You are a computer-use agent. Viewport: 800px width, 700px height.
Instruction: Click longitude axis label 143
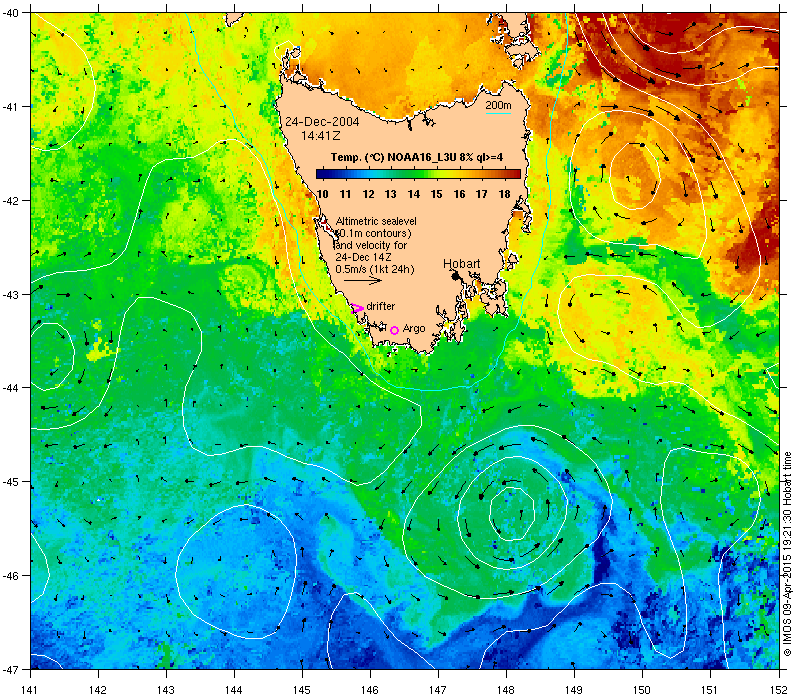click(166, 690)
